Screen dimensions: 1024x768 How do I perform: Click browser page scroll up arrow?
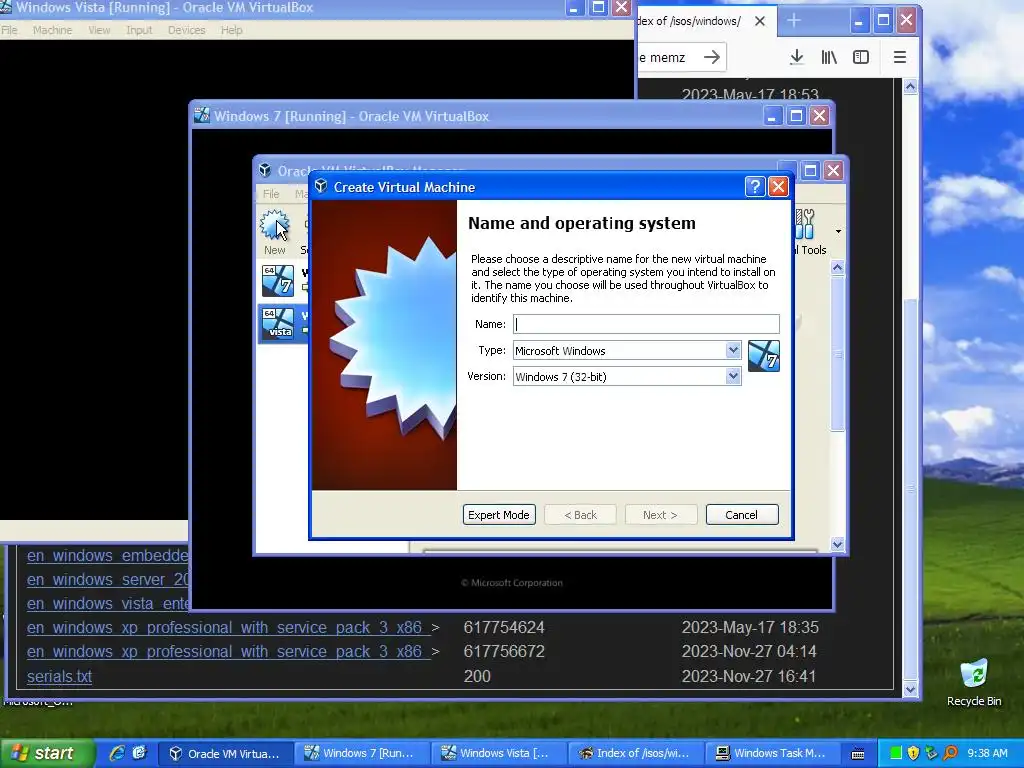[x=910, y=87]
